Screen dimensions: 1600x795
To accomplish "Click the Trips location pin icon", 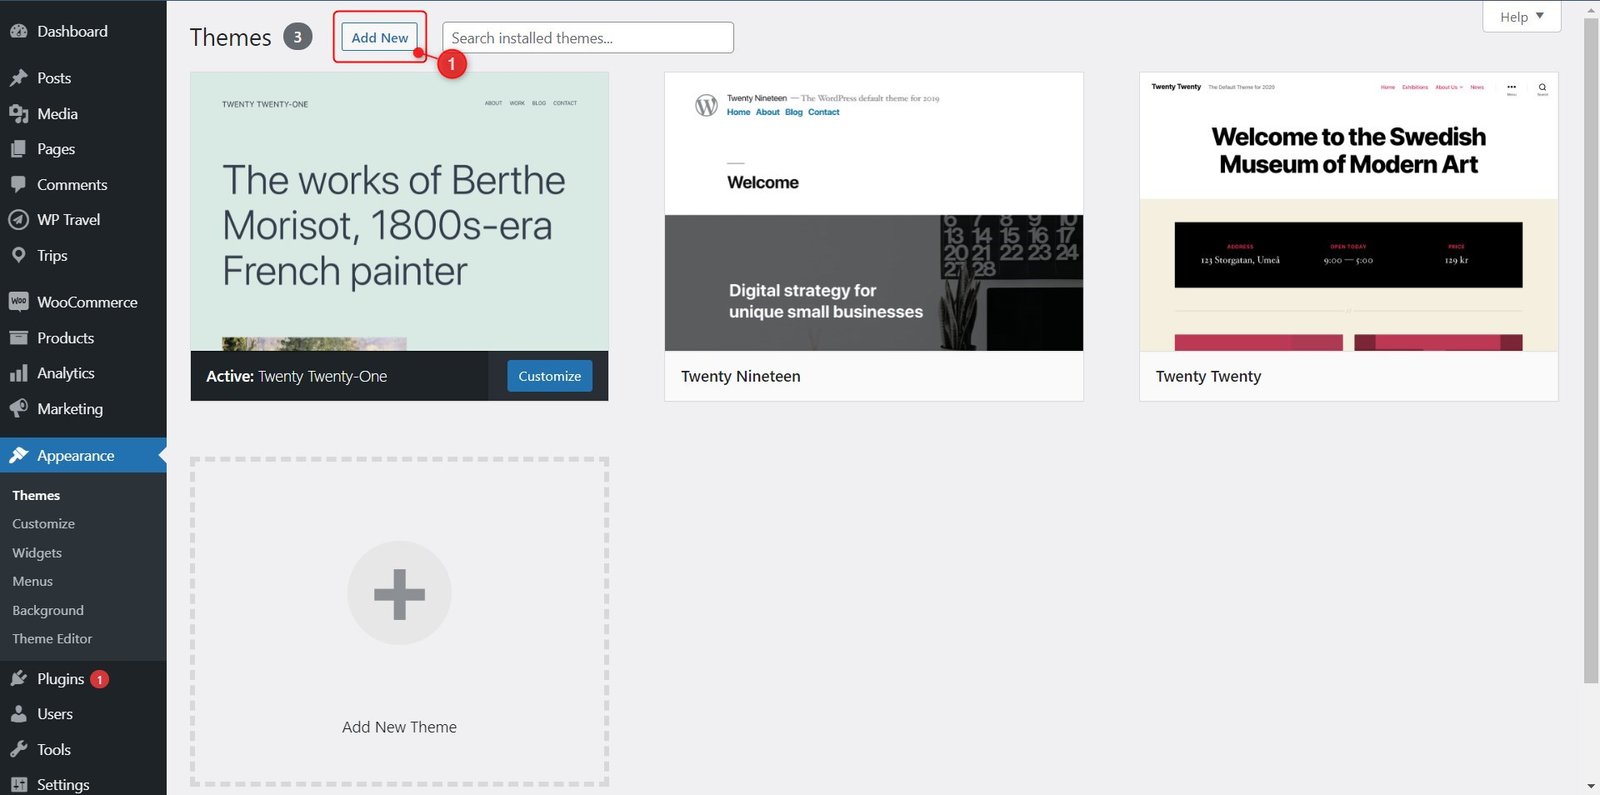I will (x=18, y=256).
